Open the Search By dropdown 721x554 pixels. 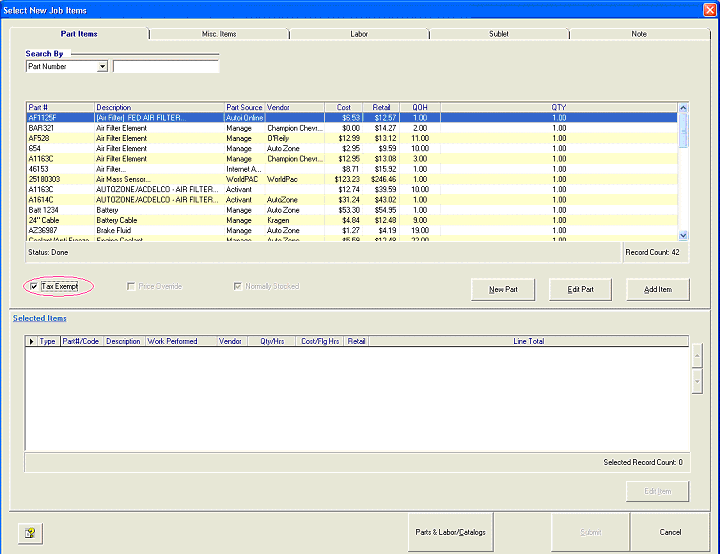click(102, 67)
